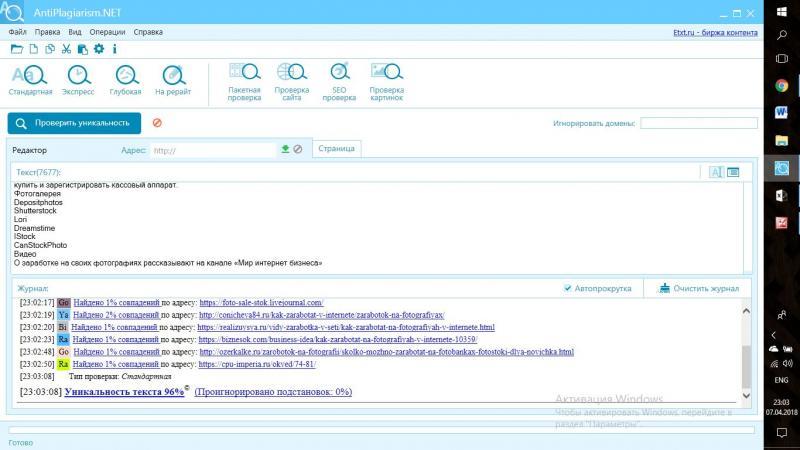This screenshot has height=450, width=800.
Task: Select the Глубокая check mode
Action: [x=126, y=80]
